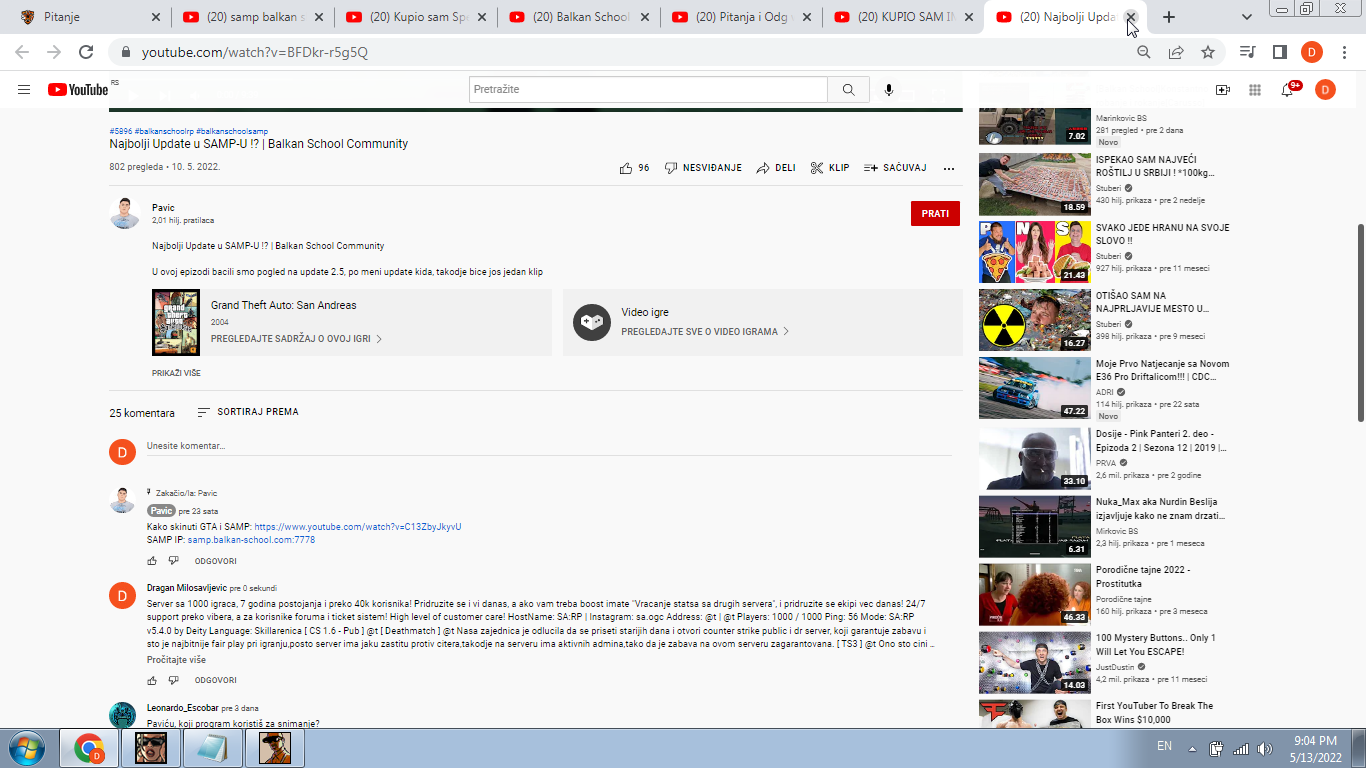Viewport: 1366px width, 768px height.
Task: Subscribe with PRATI button
Action: pyautogui.click(x=935, y=213)
